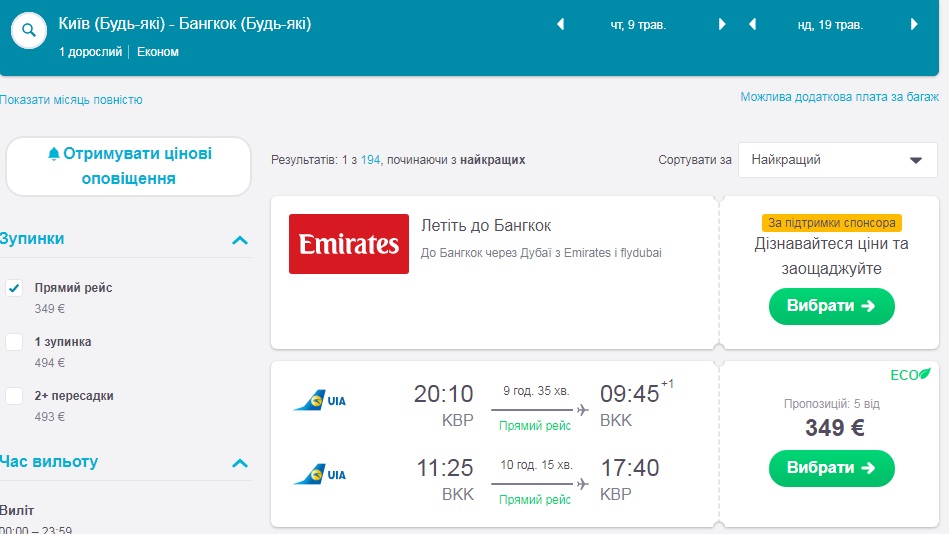The width and height of the screenshot is (949, 534).
Task: Go to previous departure date arrow
Action: coord(560,25)
